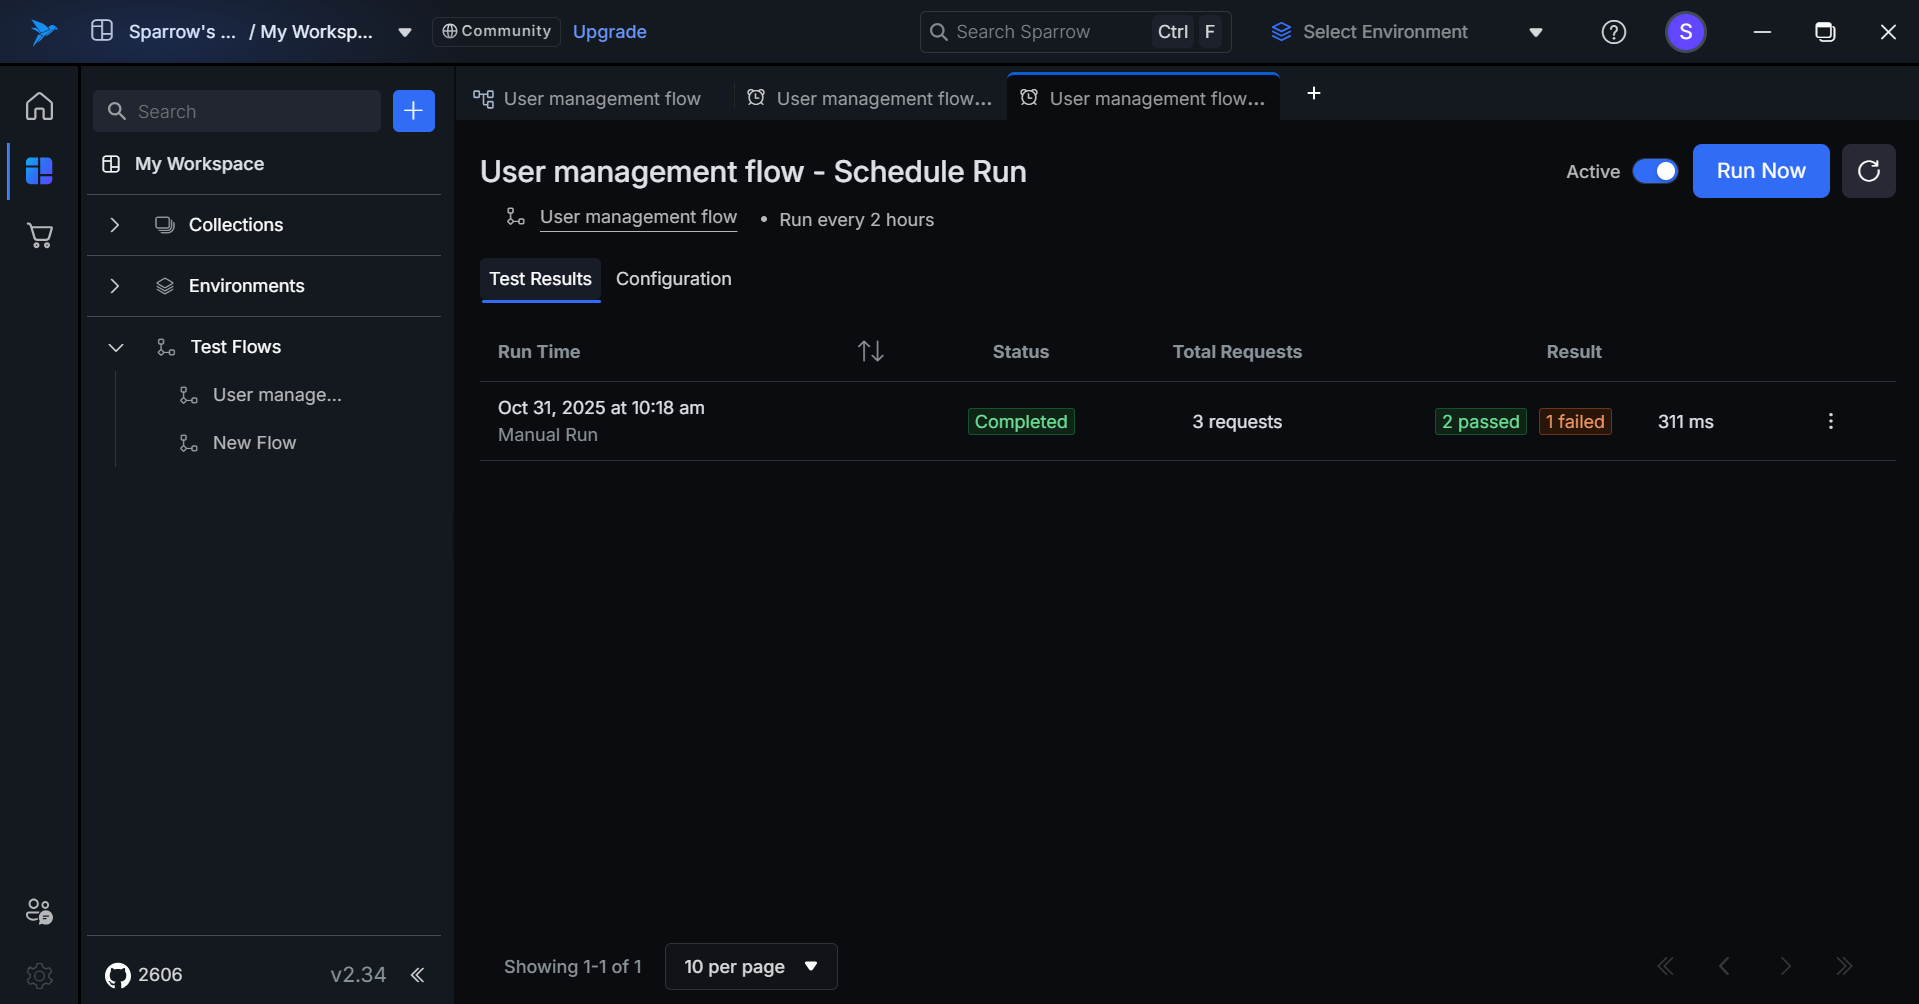This screenshot has width=1919, height=1004.
Task: Click the marketplace cart icon
Action: click(39, 236)
